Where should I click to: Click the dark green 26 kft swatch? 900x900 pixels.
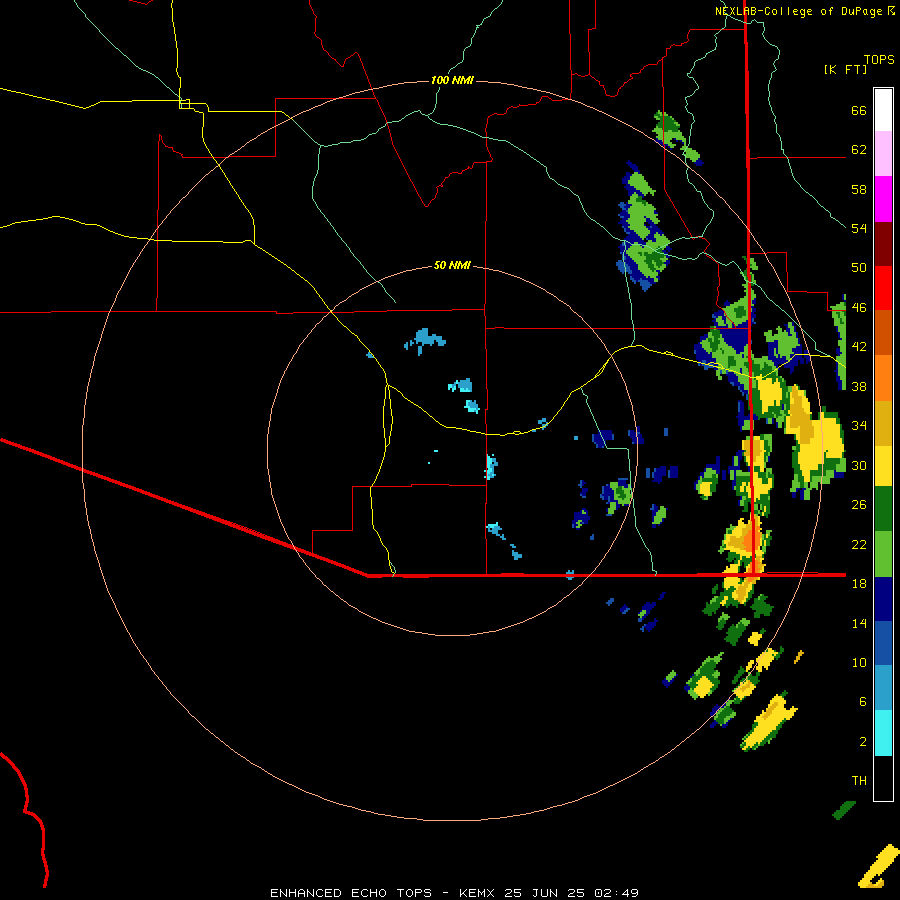[883, 509]
